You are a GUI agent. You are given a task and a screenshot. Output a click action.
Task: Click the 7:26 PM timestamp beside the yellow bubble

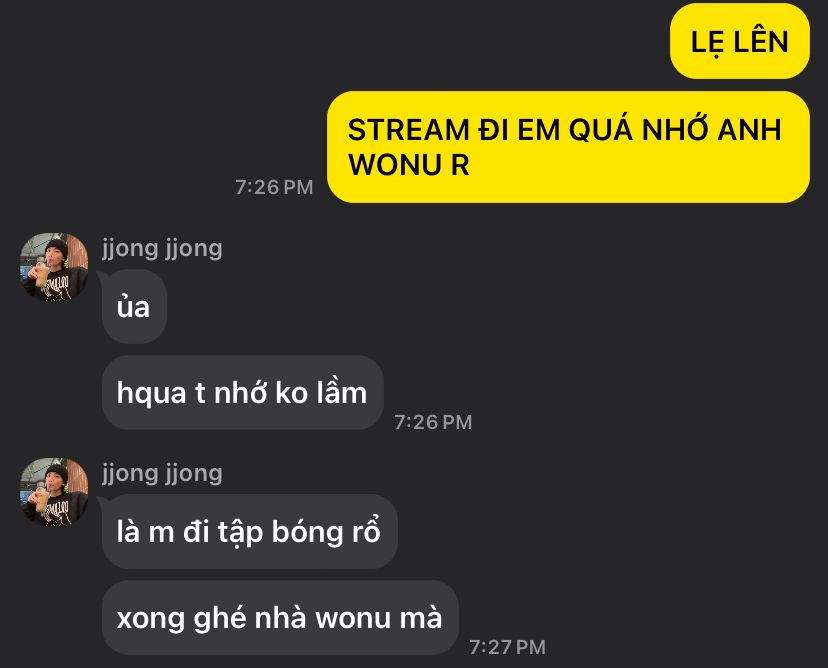[x=274, y=187]
